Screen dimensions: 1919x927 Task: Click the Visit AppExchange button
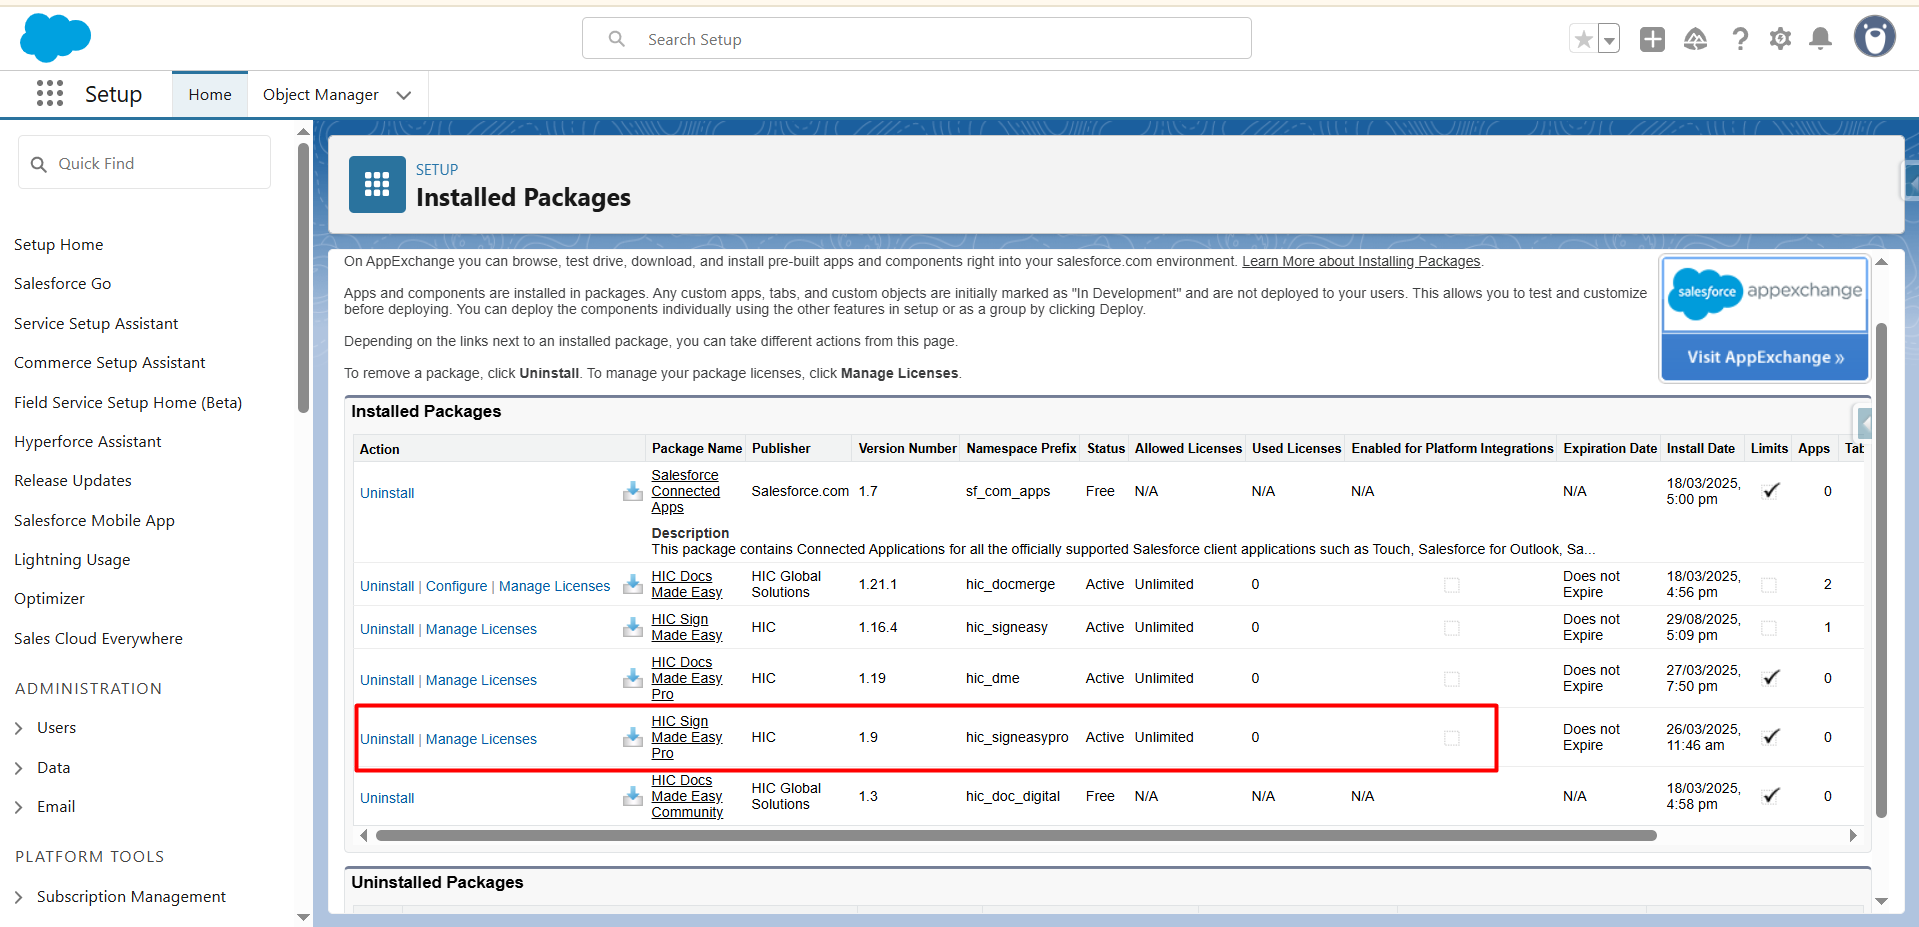click(x=1765, y=358)
